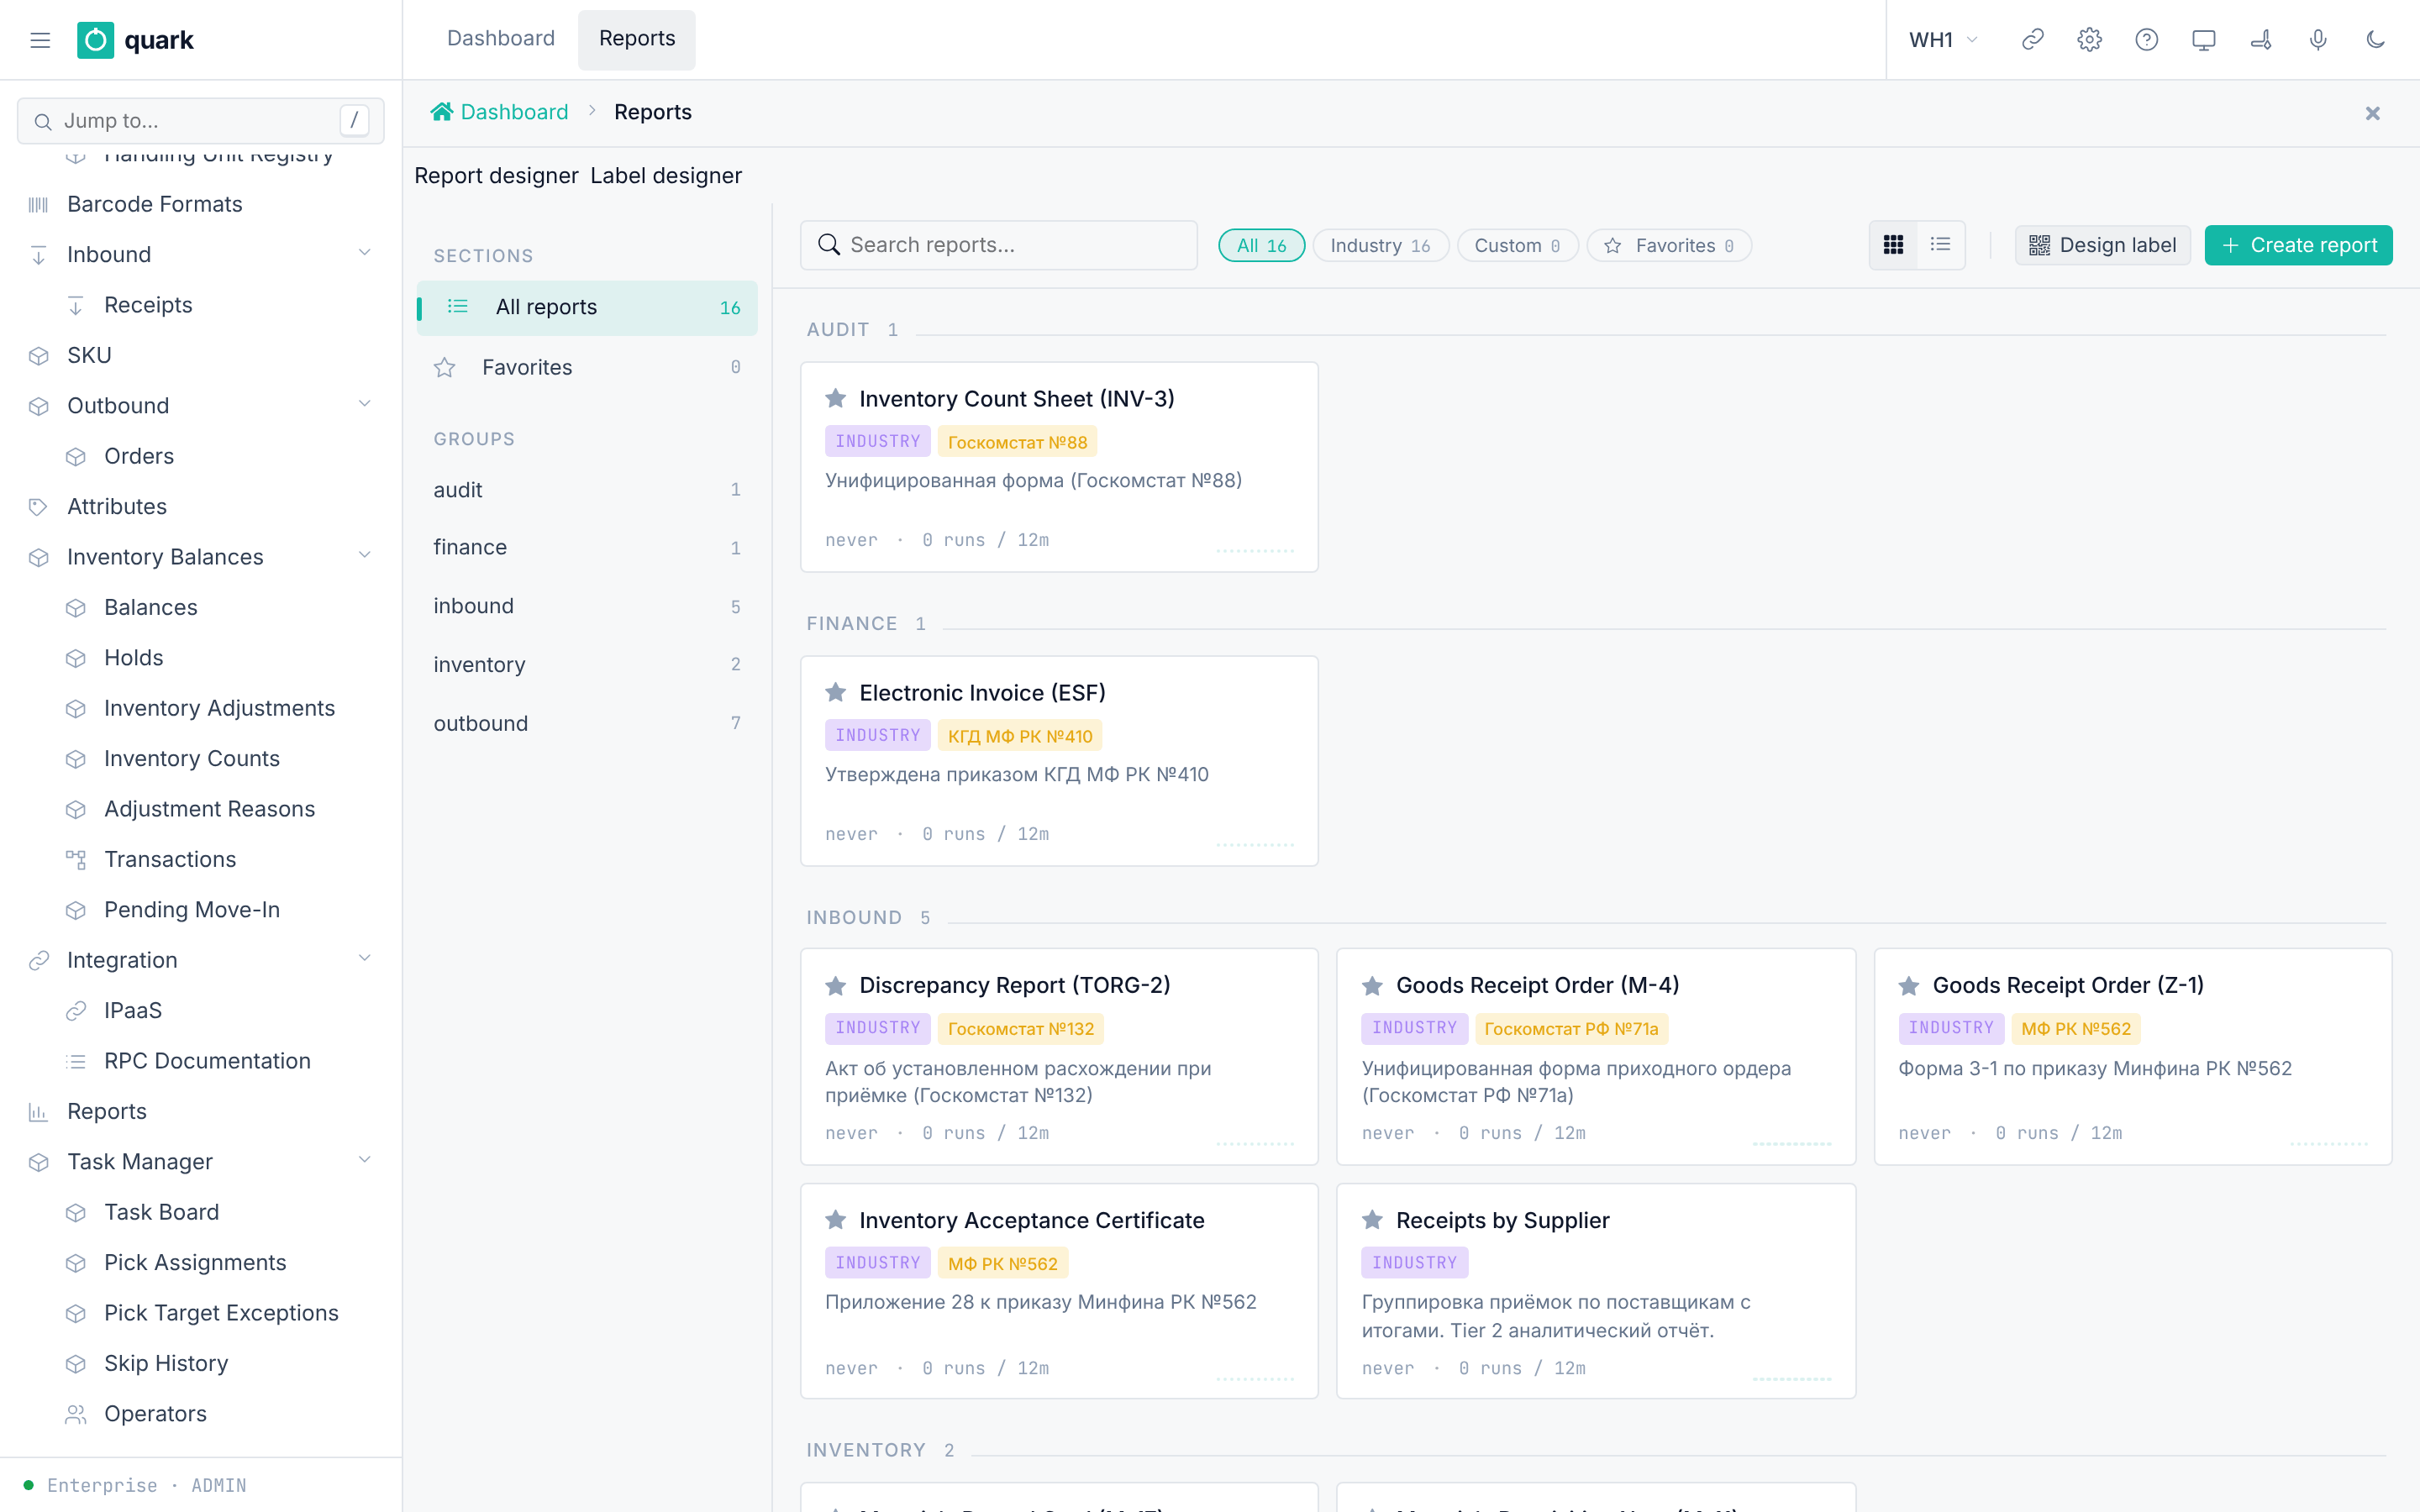Open settings gear in top bar
The width and height of the screenshot is (2420, 1512).
pos(2089,40)
